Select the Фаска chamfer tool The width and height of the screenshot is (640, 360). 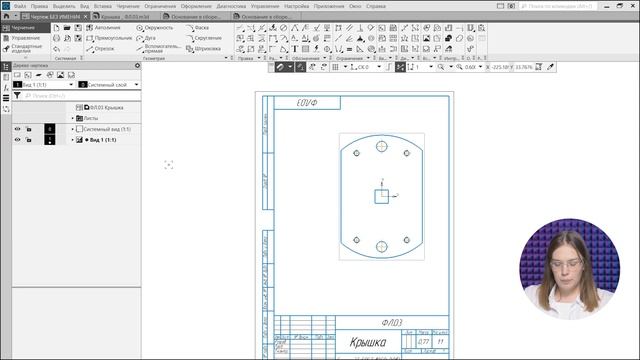coord(198,28)
